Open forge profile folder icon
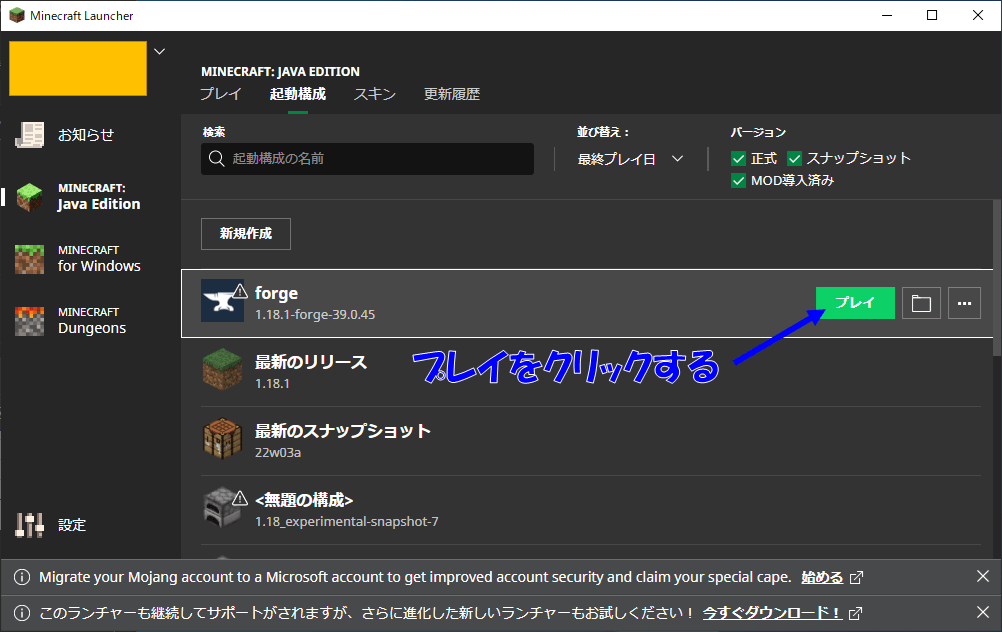Image resolution: width=1002 pixels, height=632 pixels. point(921,304)
